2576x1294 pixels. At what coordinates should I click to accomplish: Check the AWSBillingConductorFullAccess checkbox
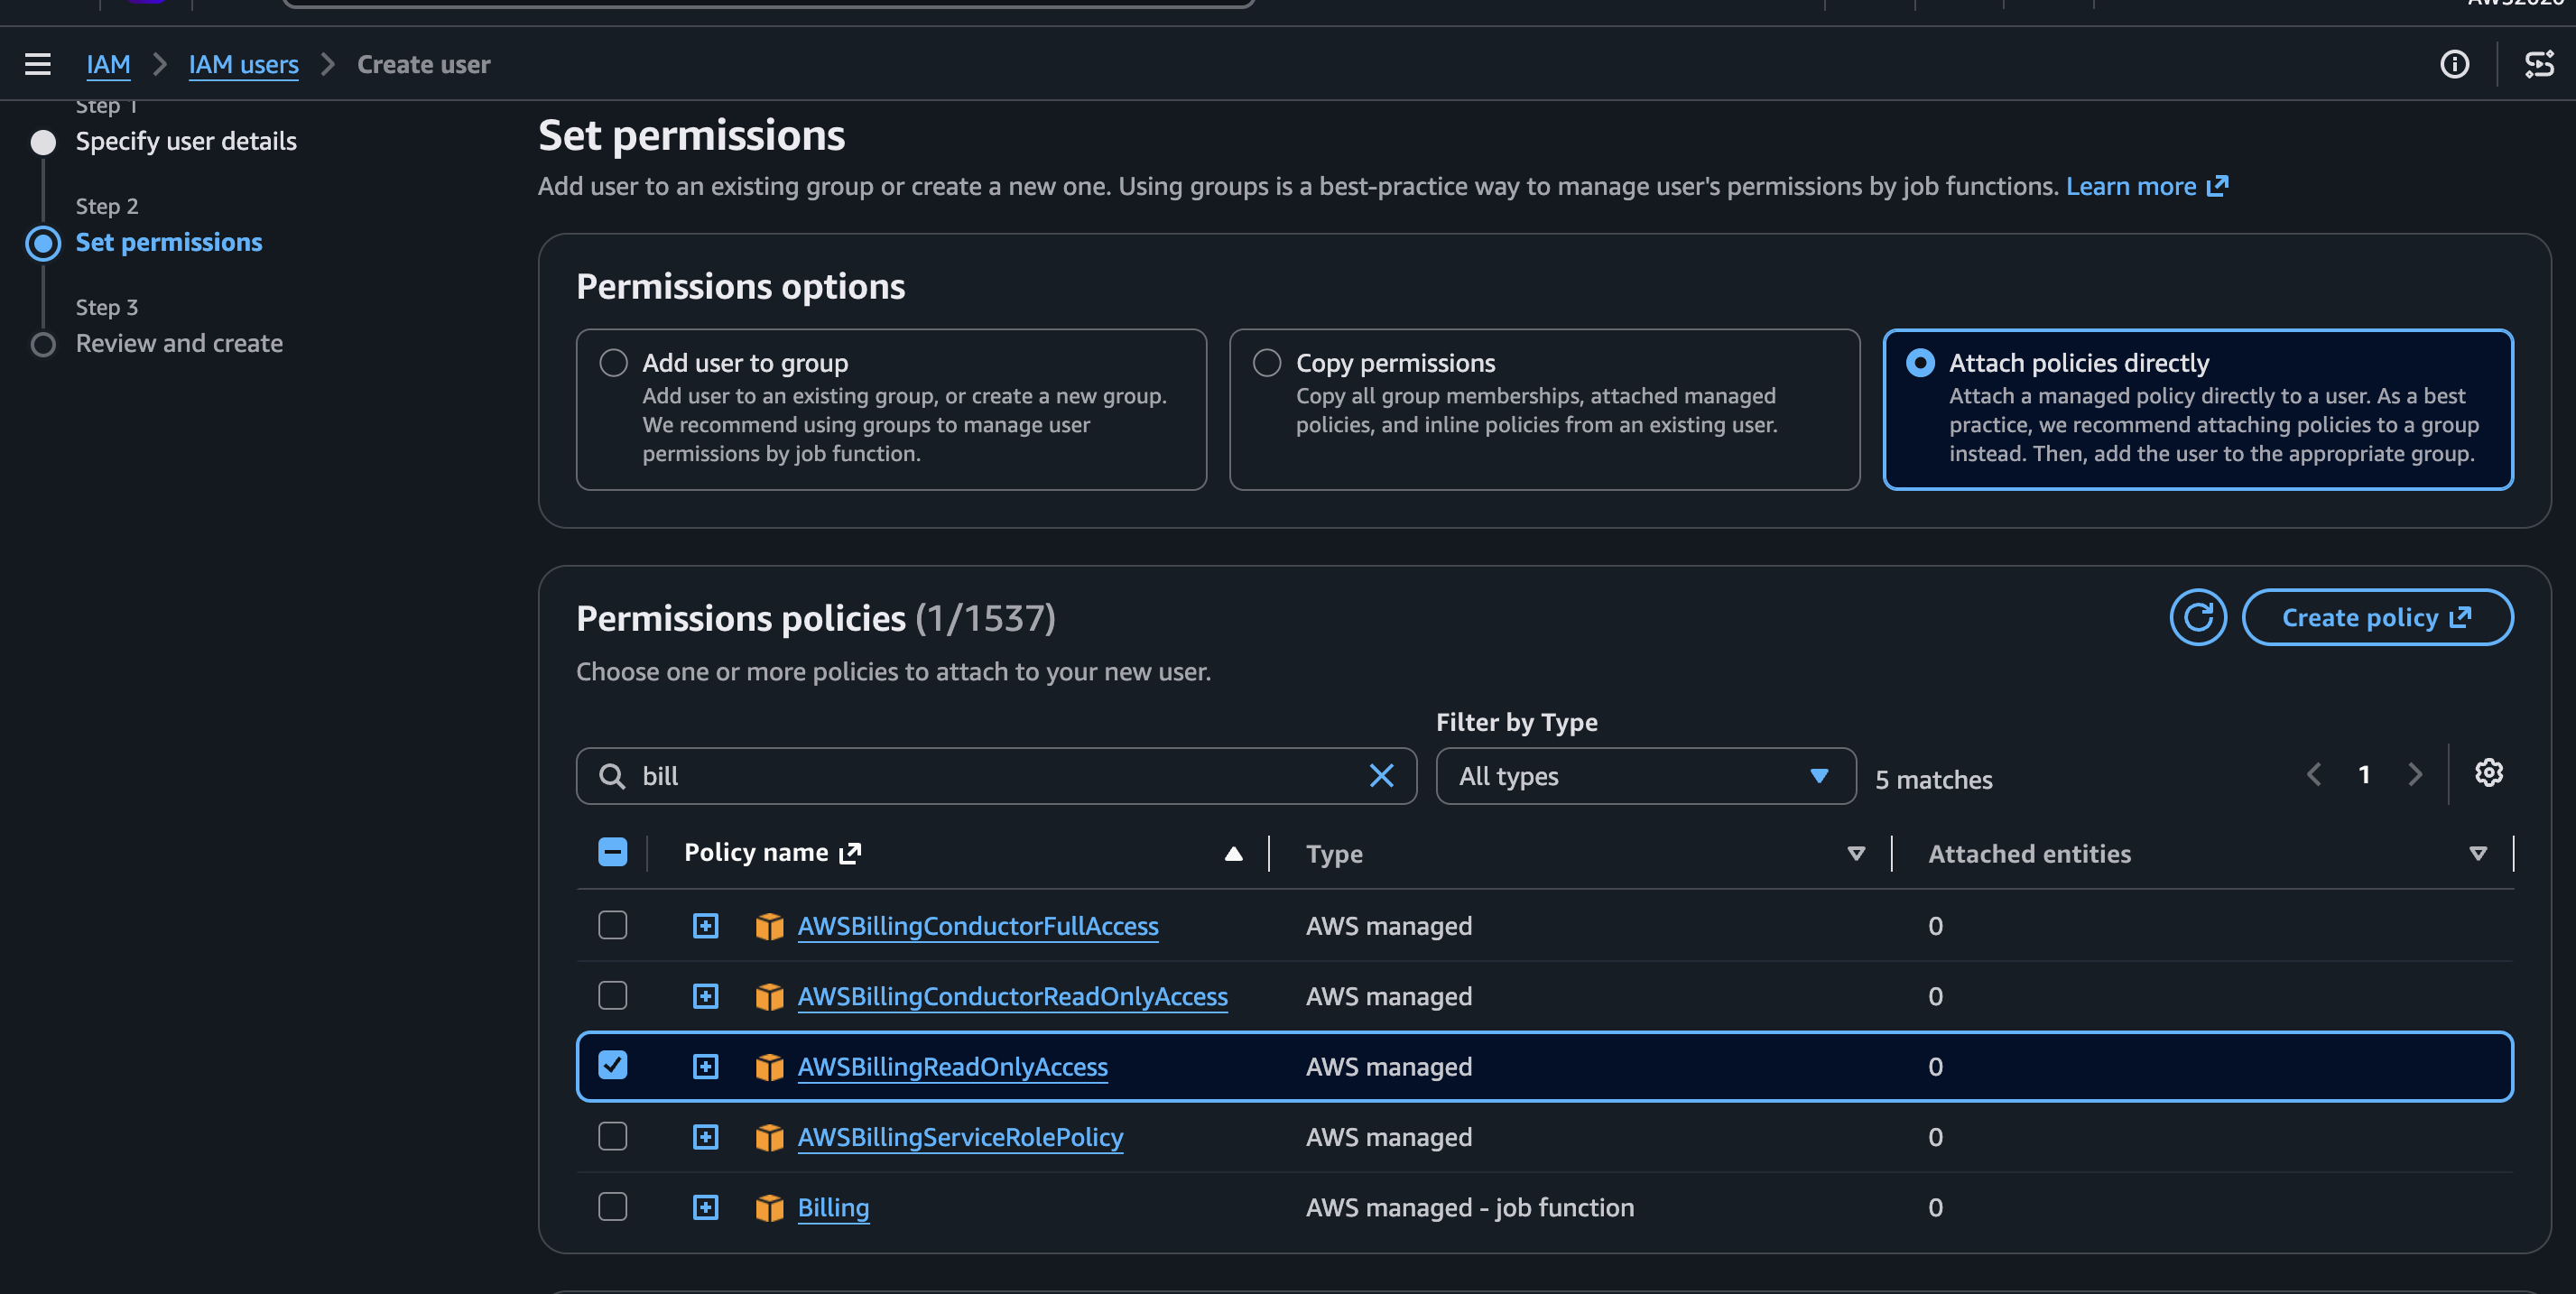tap(613, 925)
